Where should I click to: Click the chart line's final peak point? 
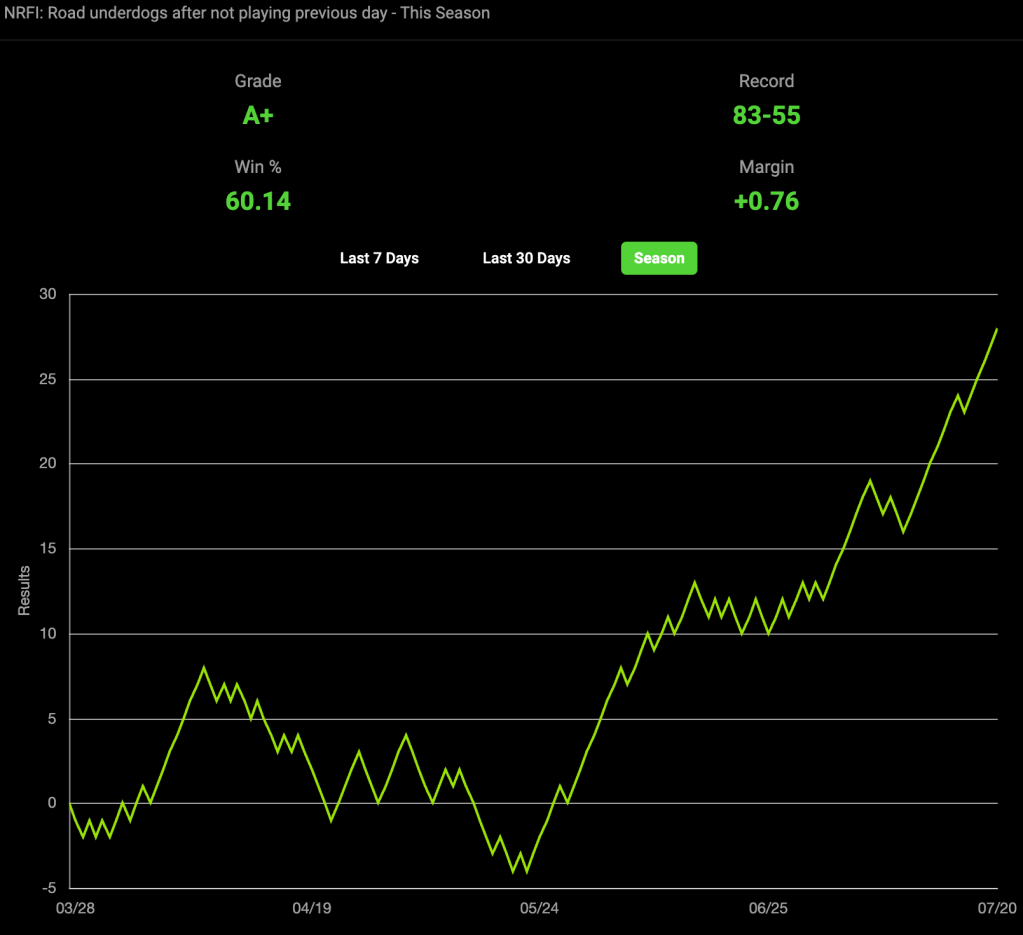coord(996,330)
